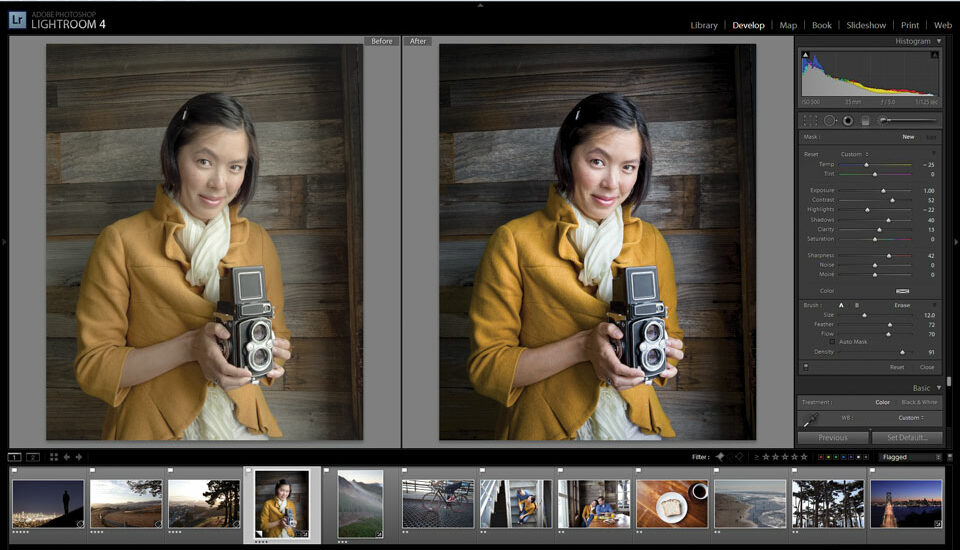The height and width of the screenshot is (550, 960).
Task: Click the Set Default button
Action: click(x=906, y=437)
